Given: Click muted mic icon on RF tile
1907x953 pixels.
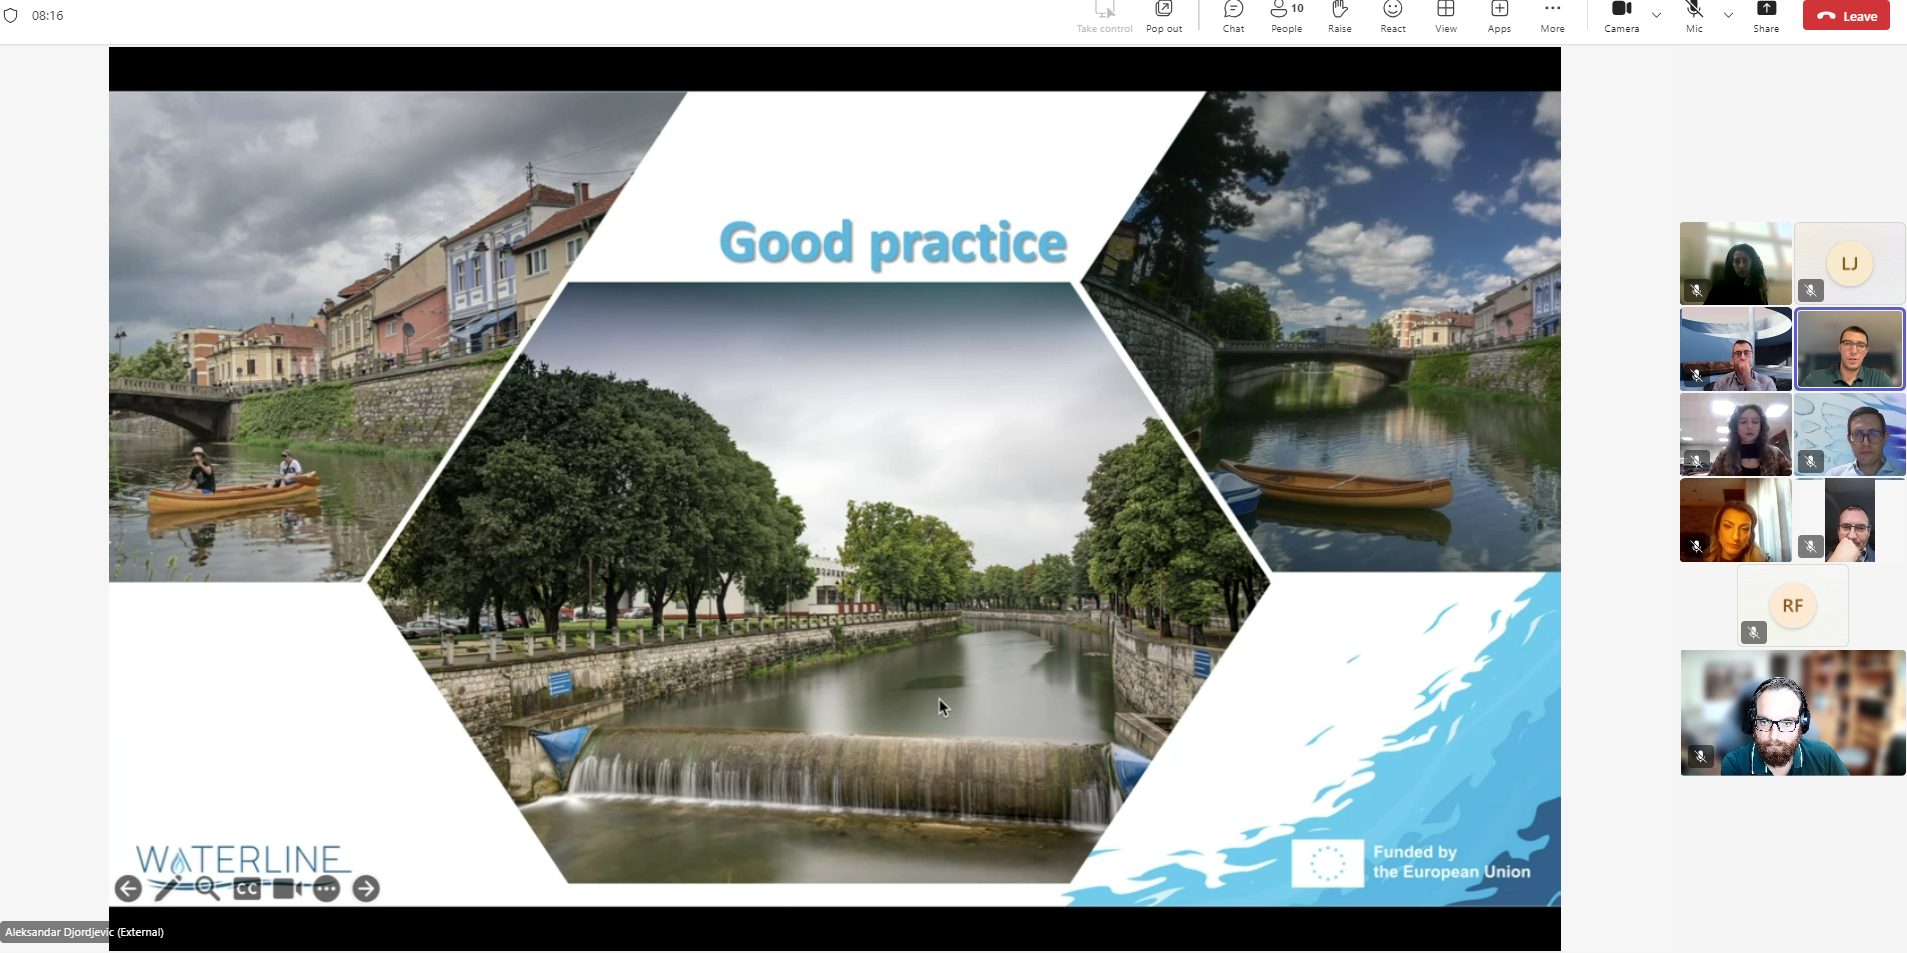Looking at the screenshot, I should click(x=1753, y=632).
